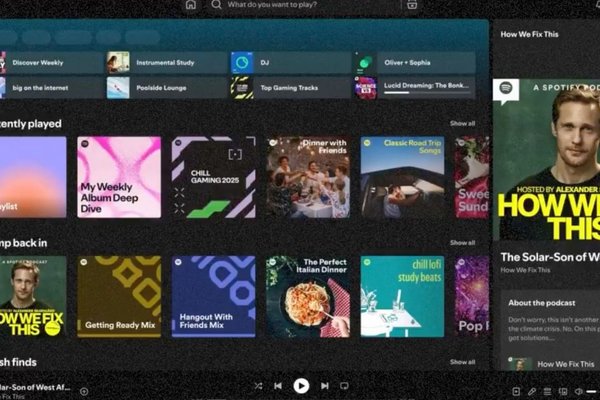Open the Chill Gaming 2025 playlist card
The height and width of the screenshot is (400, 600).
(214, 177)
